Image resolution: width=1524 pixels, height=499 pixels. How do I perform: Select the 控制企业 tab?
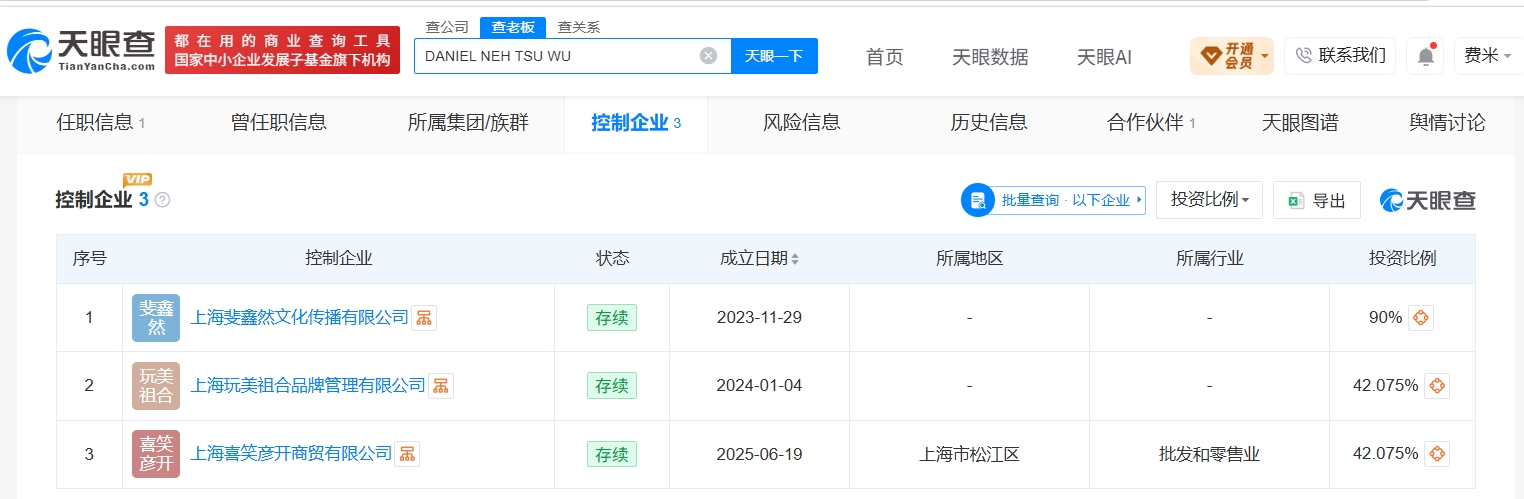point(636,123)
